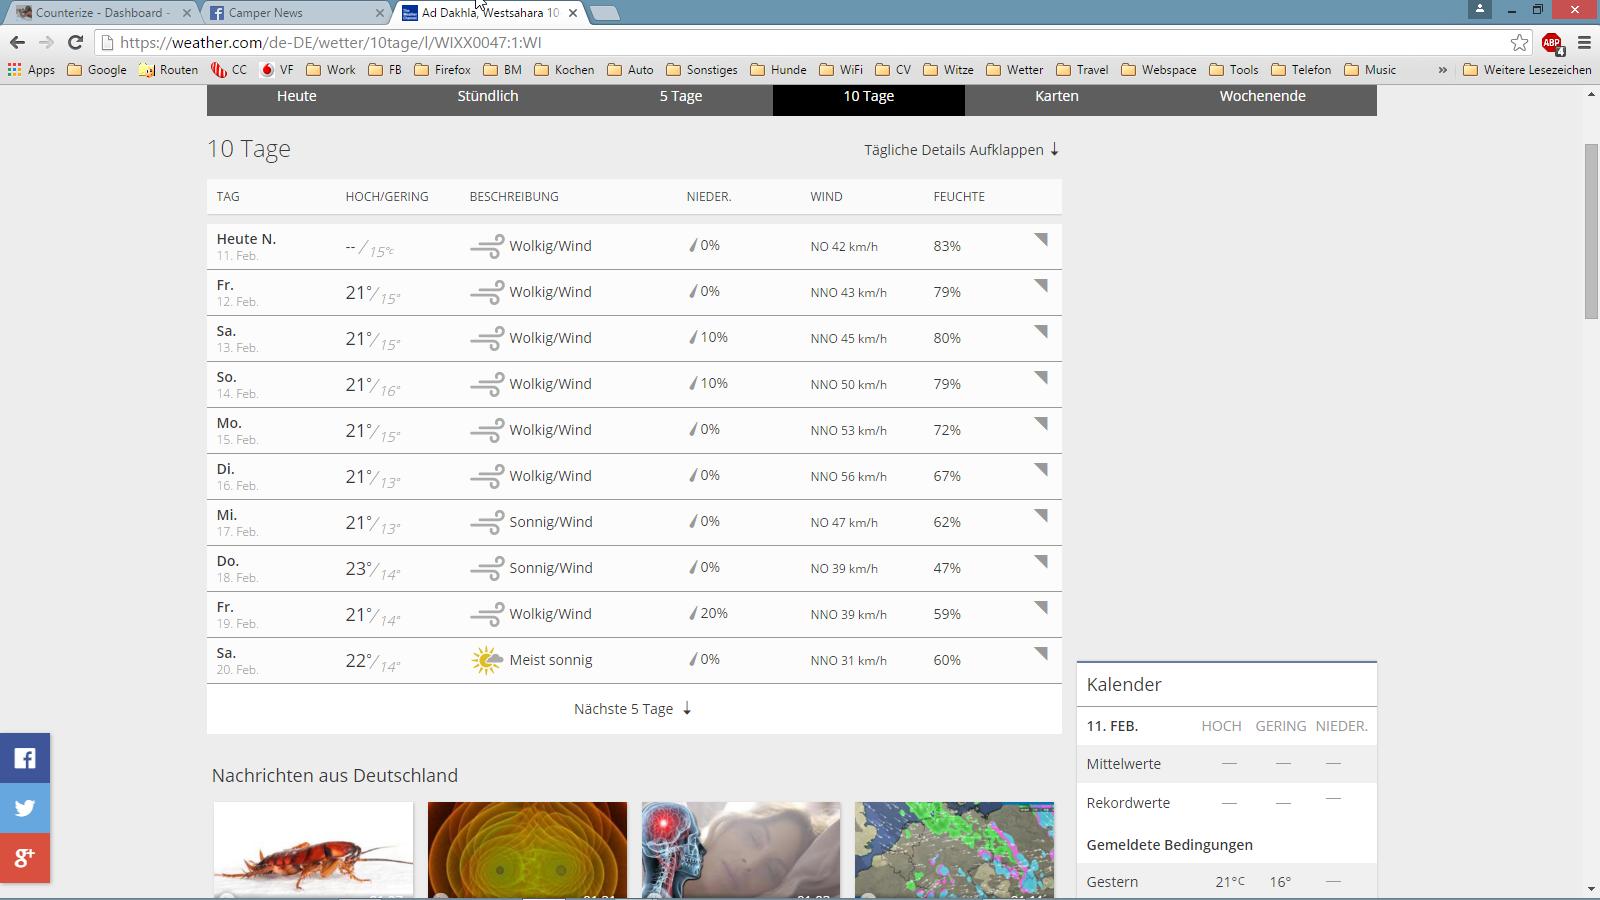Click the wind icon in Heute N. row
The width and height of the screenshot is (1600, 900).
tap(487, 246)
